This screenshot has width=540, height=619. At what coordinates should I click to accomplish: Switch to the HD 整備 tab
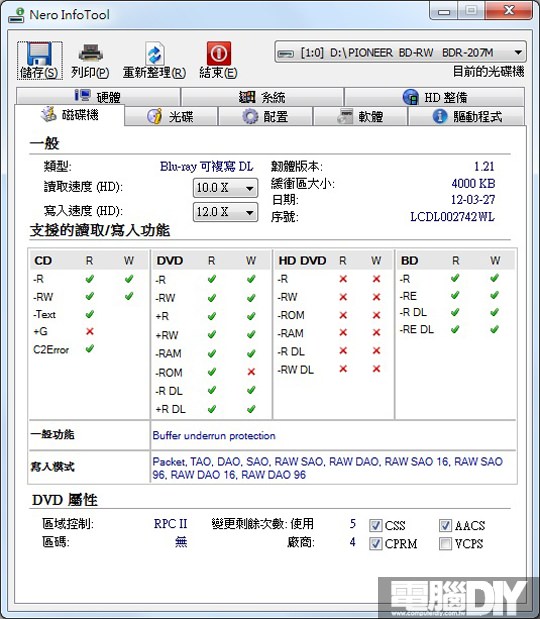tap(434, 97)
